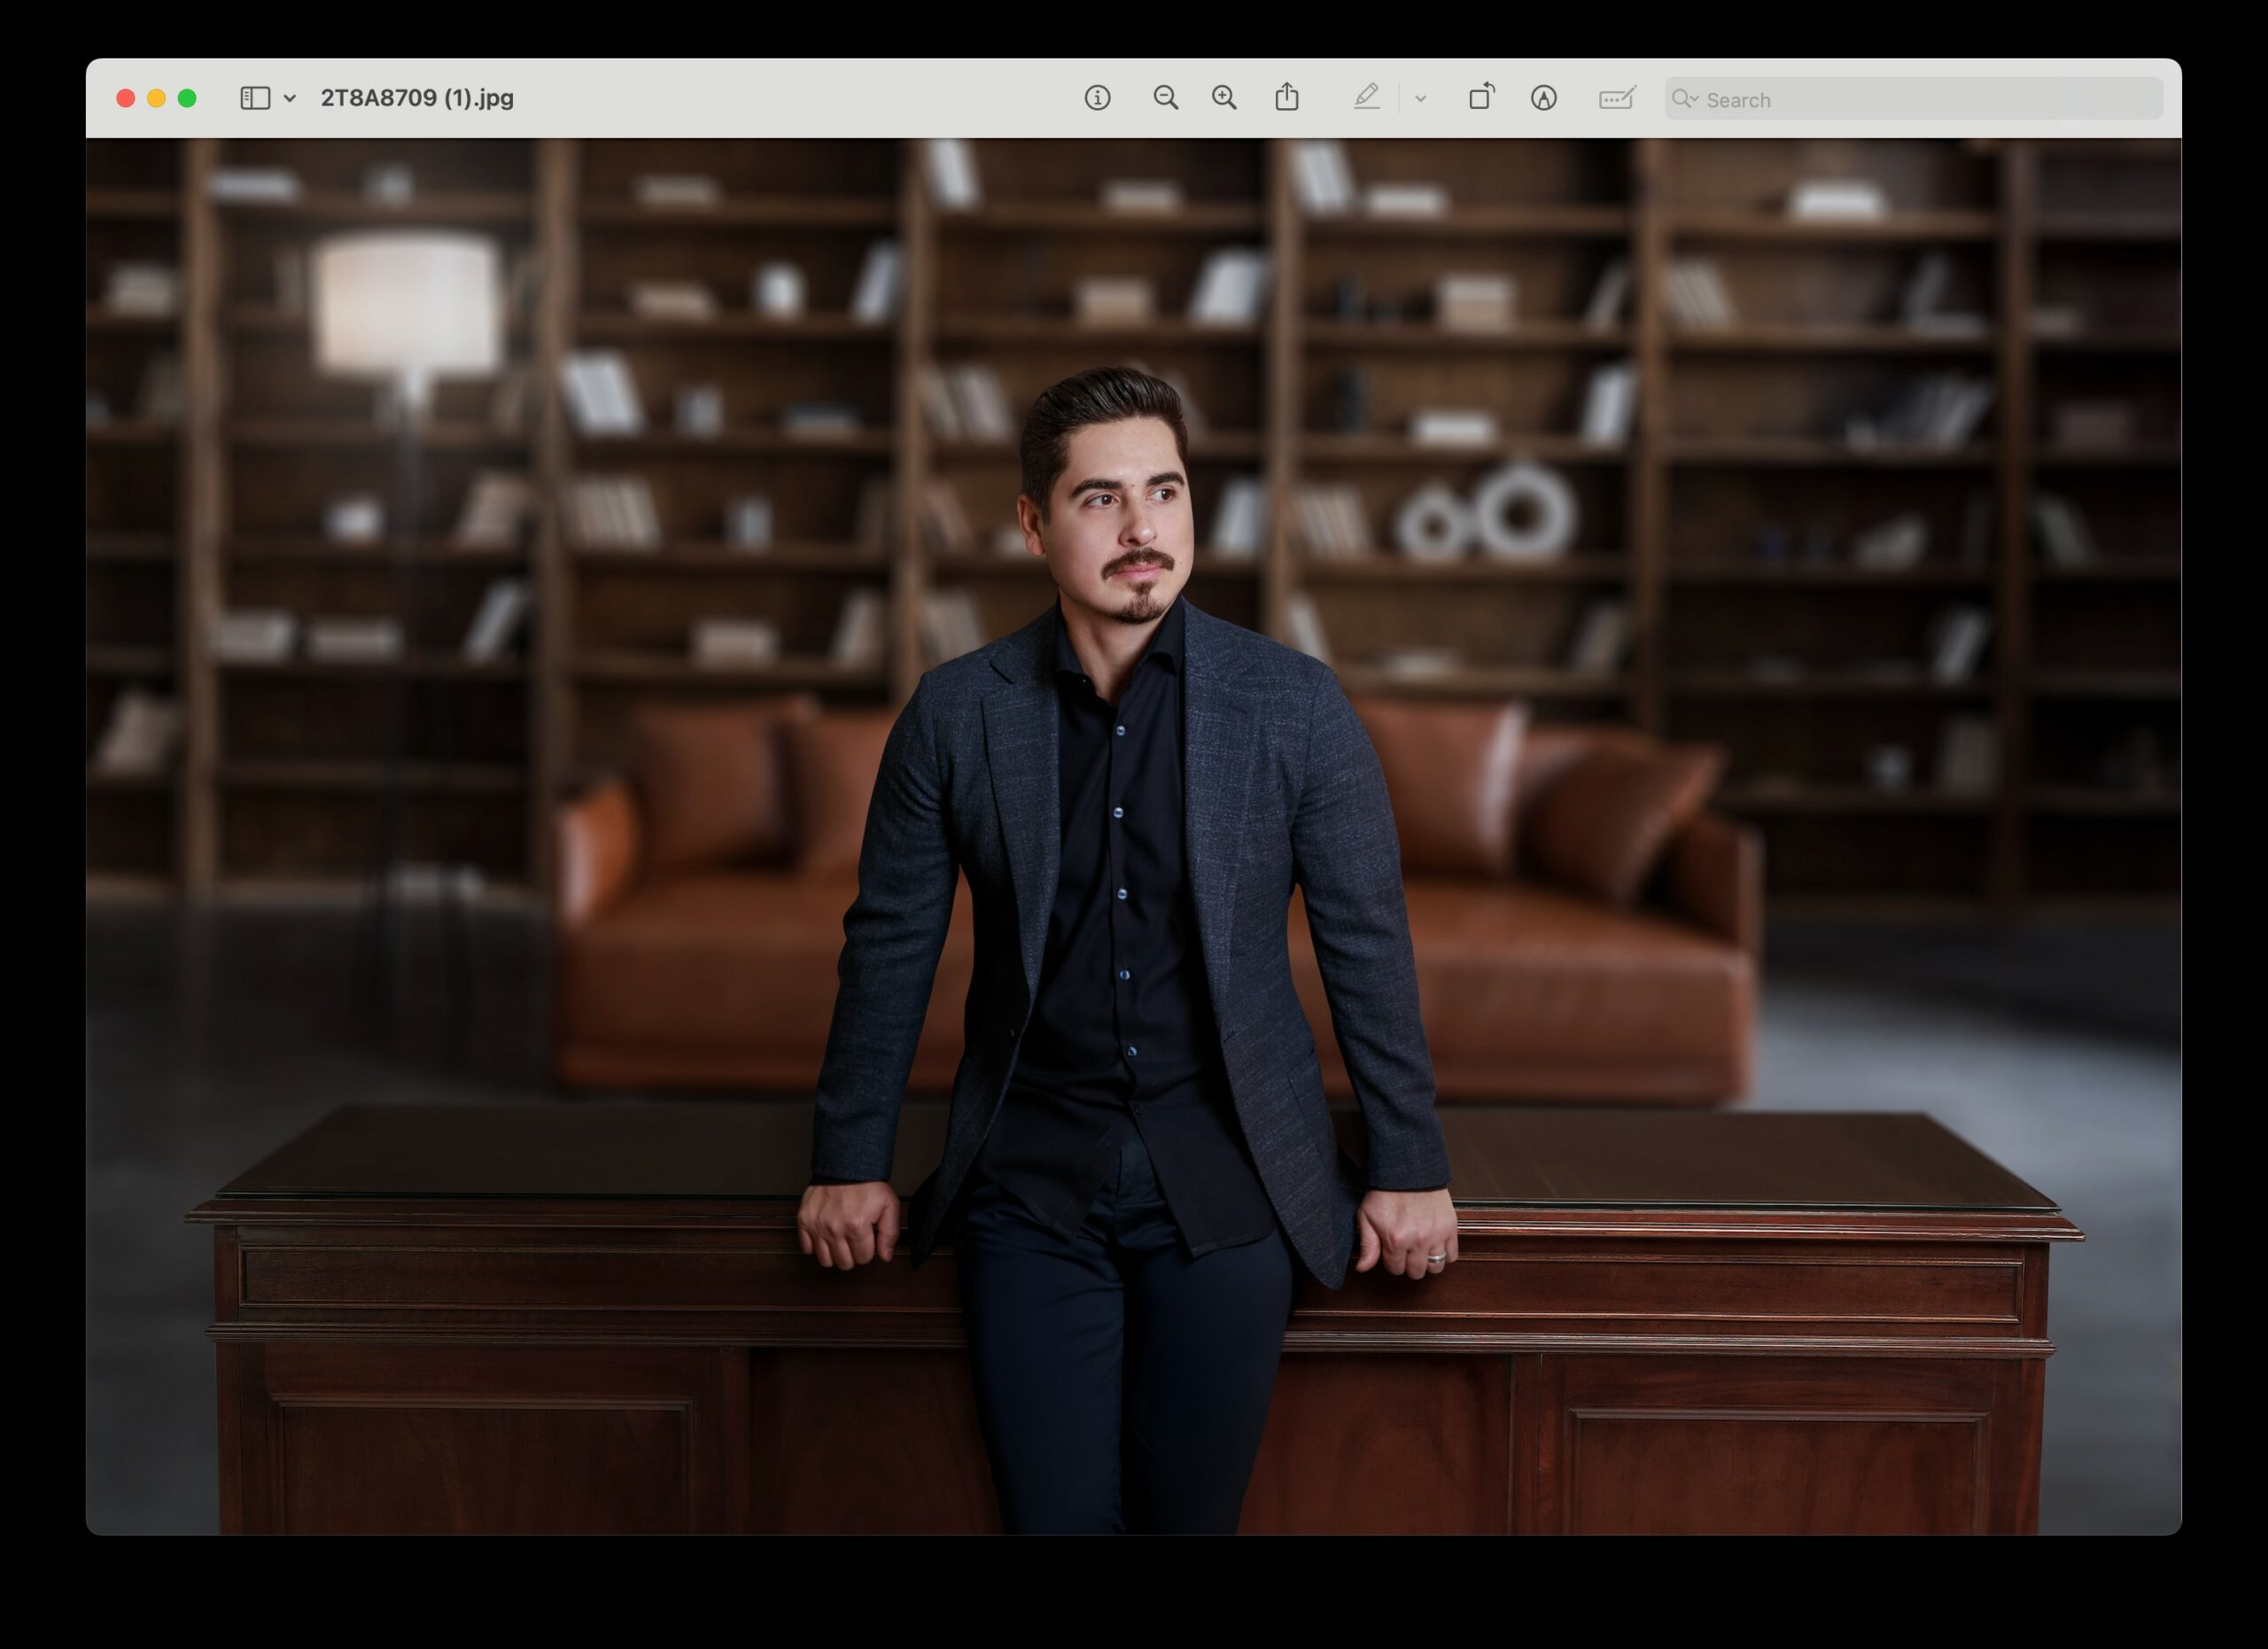Viewport: 2268px width, 1649px height.
Task: Rotate the image with the rotate button
Action: click(x=1481, y=96)
